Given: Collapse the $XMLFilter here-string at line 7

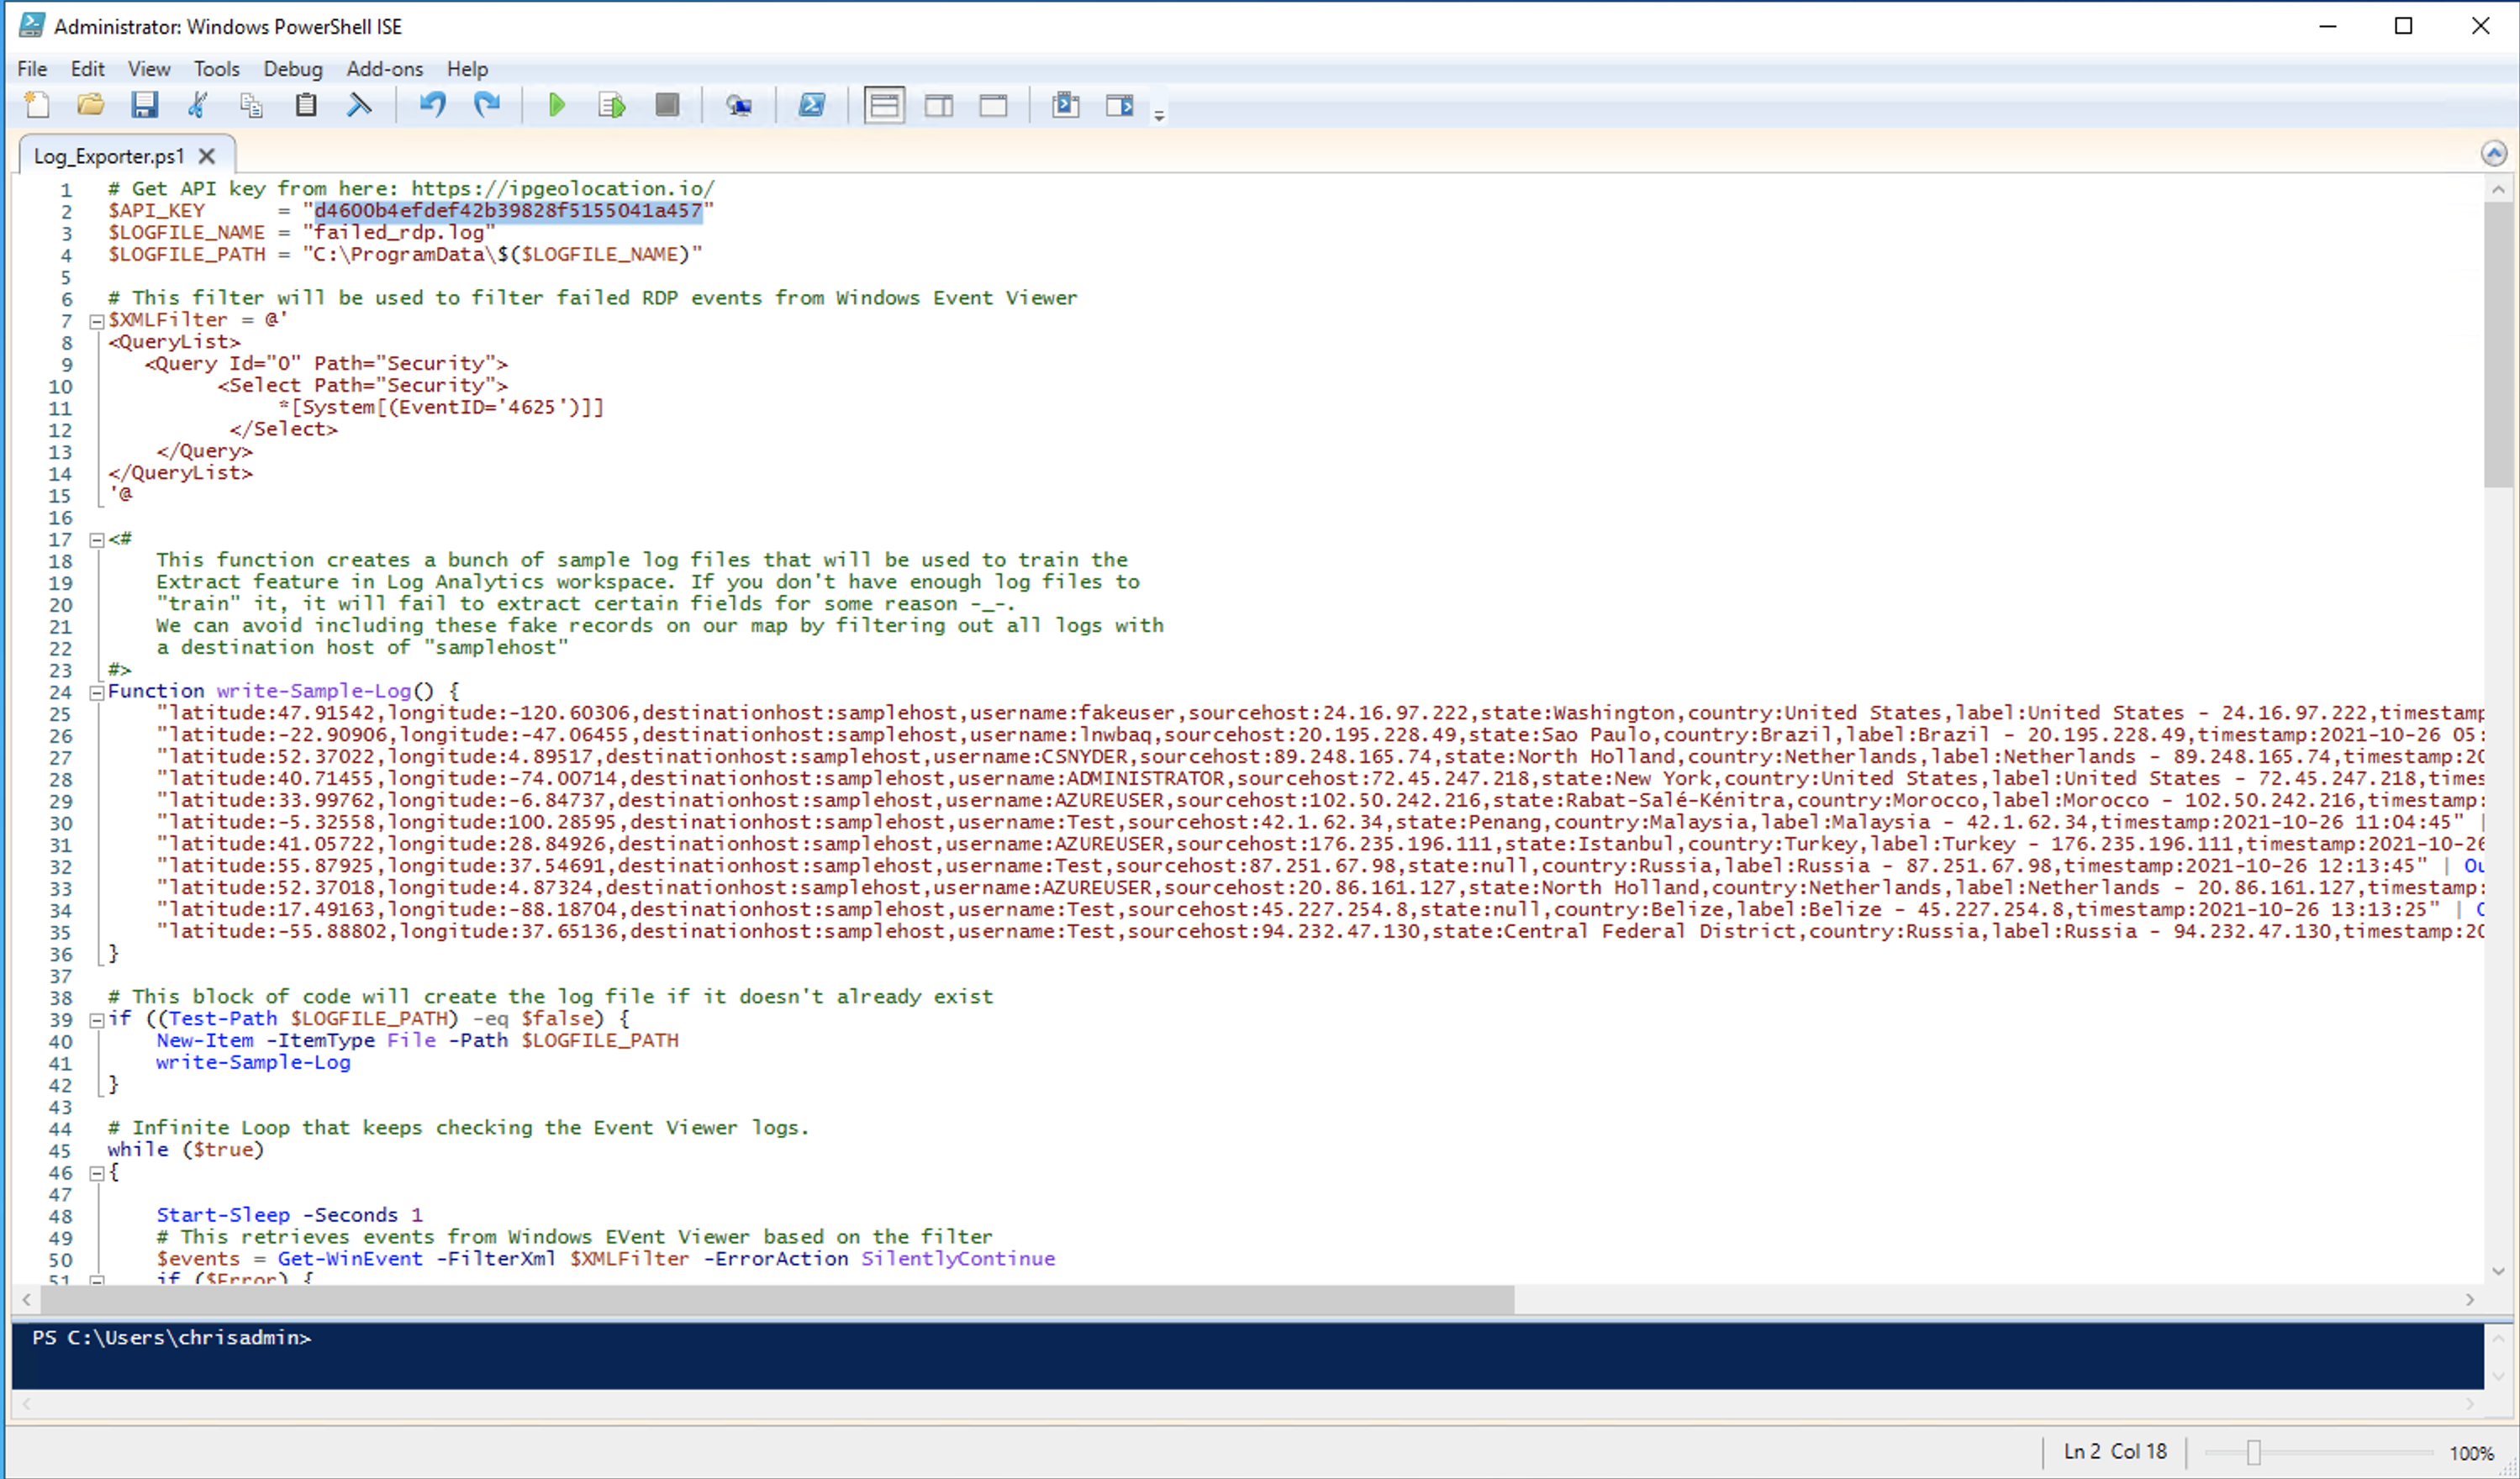Looking at the screenshot, I should point(97,321).
